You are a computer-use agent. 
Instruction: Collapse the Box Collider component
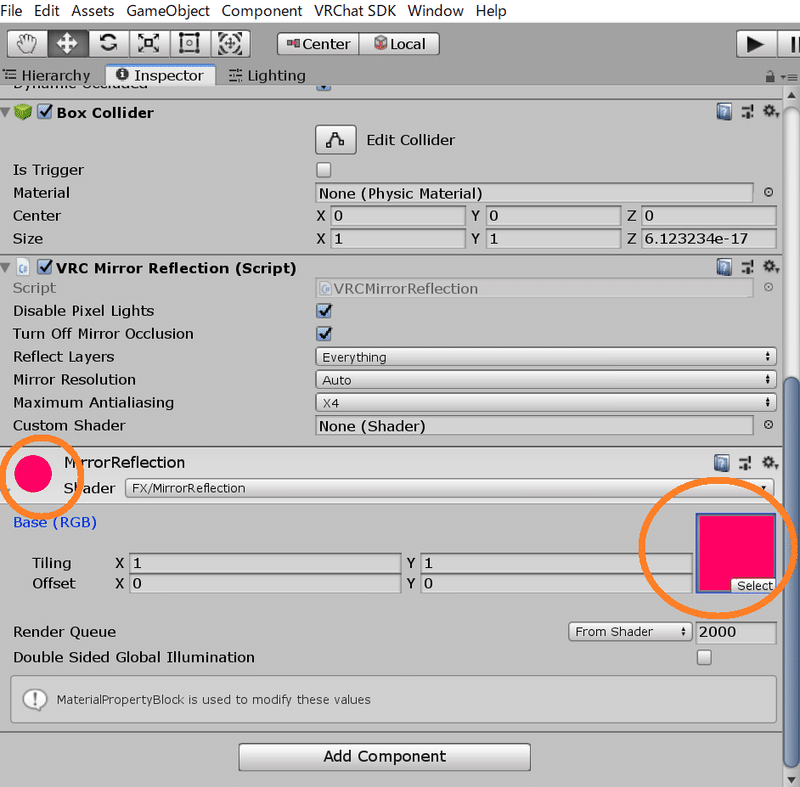pyautogui.click(x=5, y=112)
